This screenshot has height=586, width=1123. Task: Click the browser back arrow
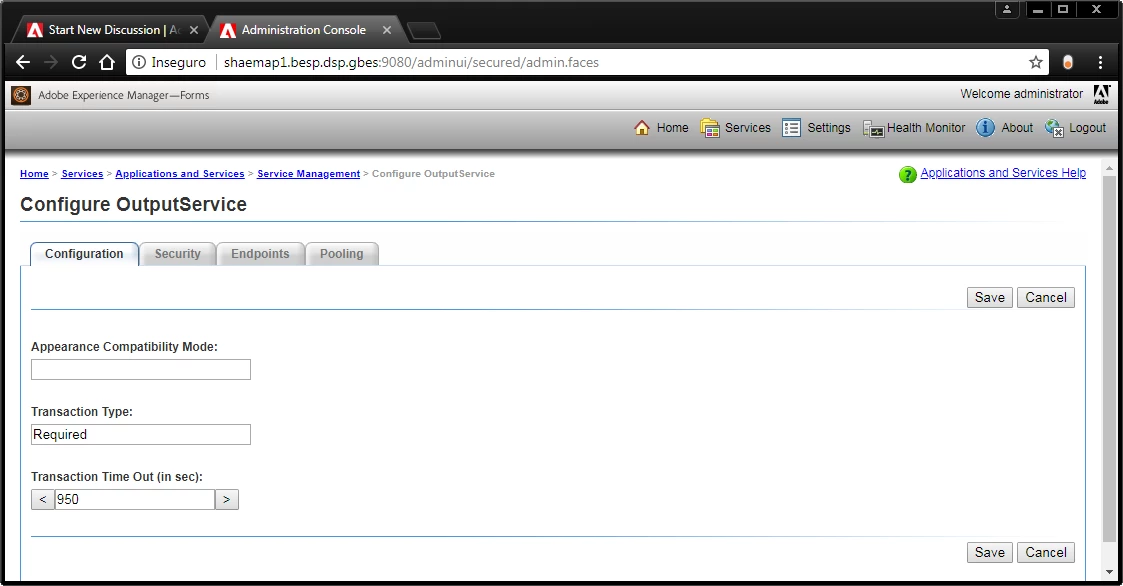pyautogui.click(x=23, y=62)
